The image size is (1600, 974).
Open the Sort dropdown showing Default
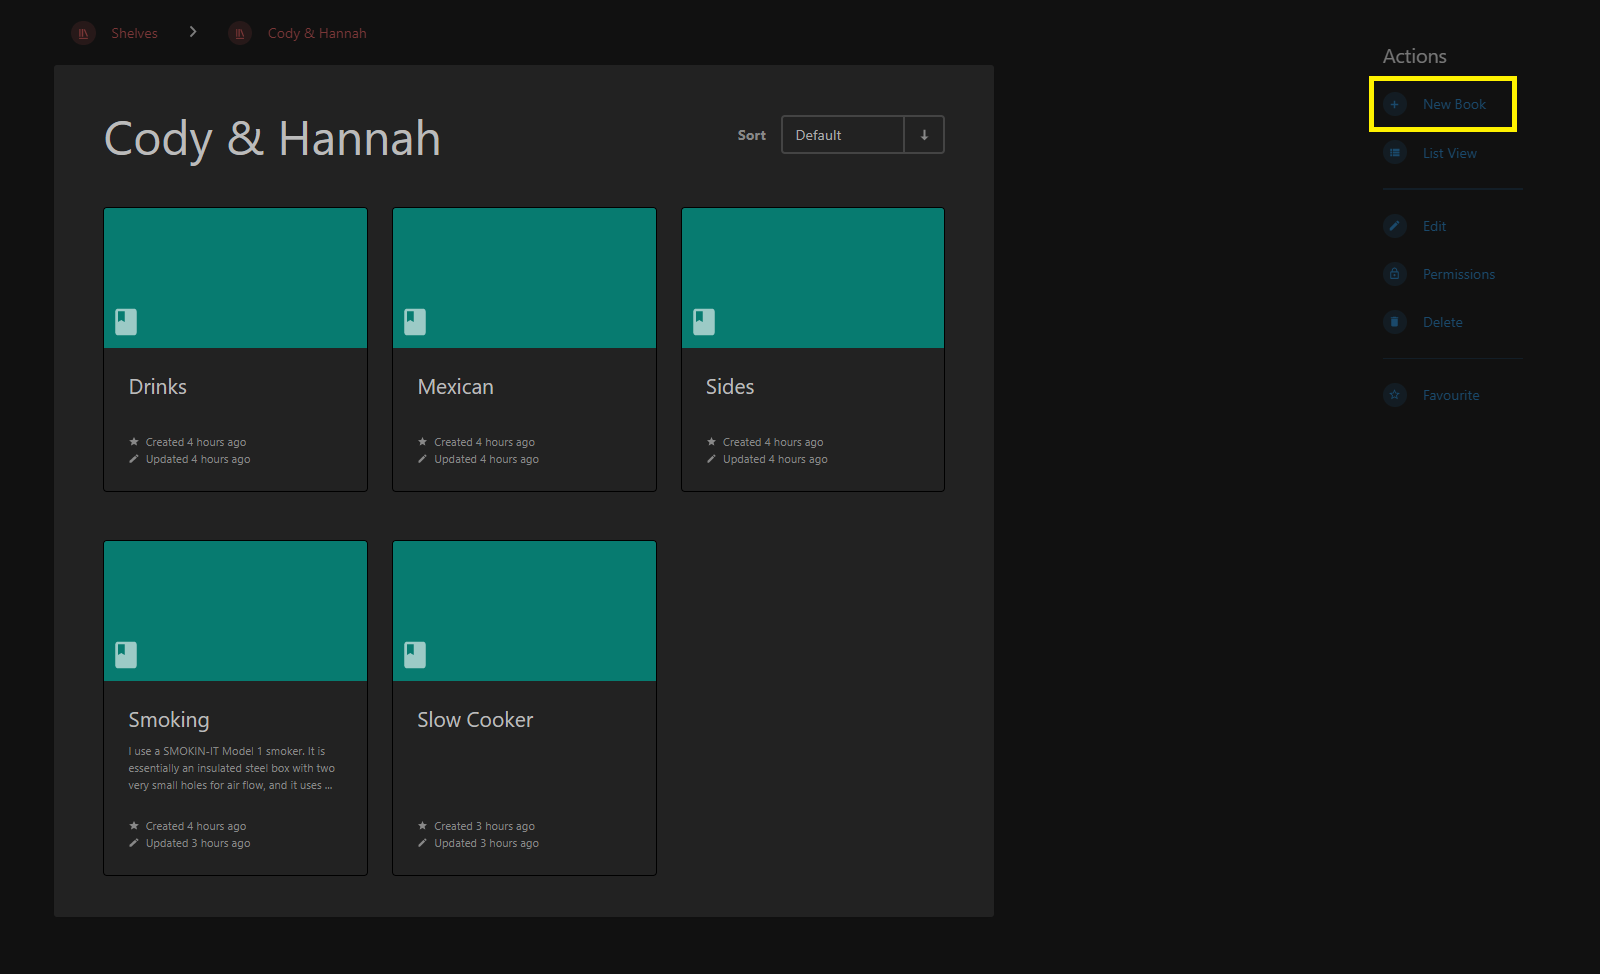842,135
